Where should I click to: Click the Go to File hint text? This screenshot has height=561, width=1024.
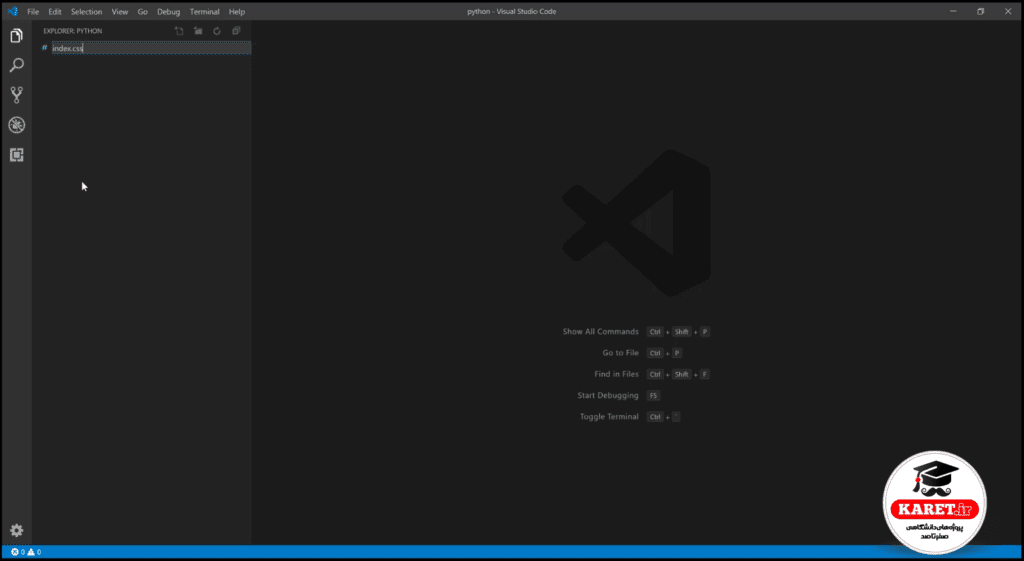620,353
